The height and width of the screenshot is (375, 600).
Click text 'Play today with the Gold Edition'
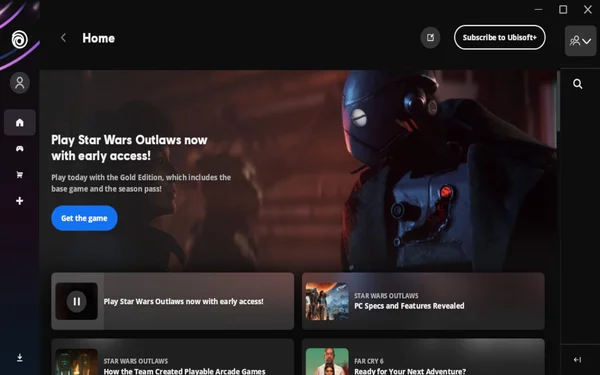point(107,177)
